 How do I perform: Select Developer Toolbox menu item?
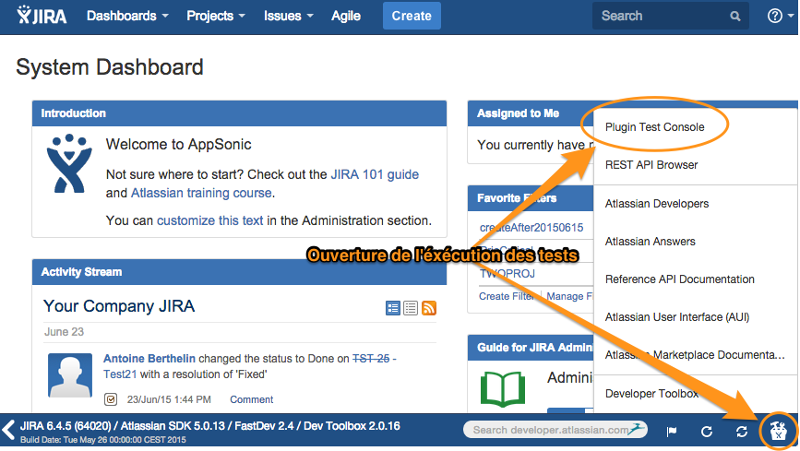point(652,393)
